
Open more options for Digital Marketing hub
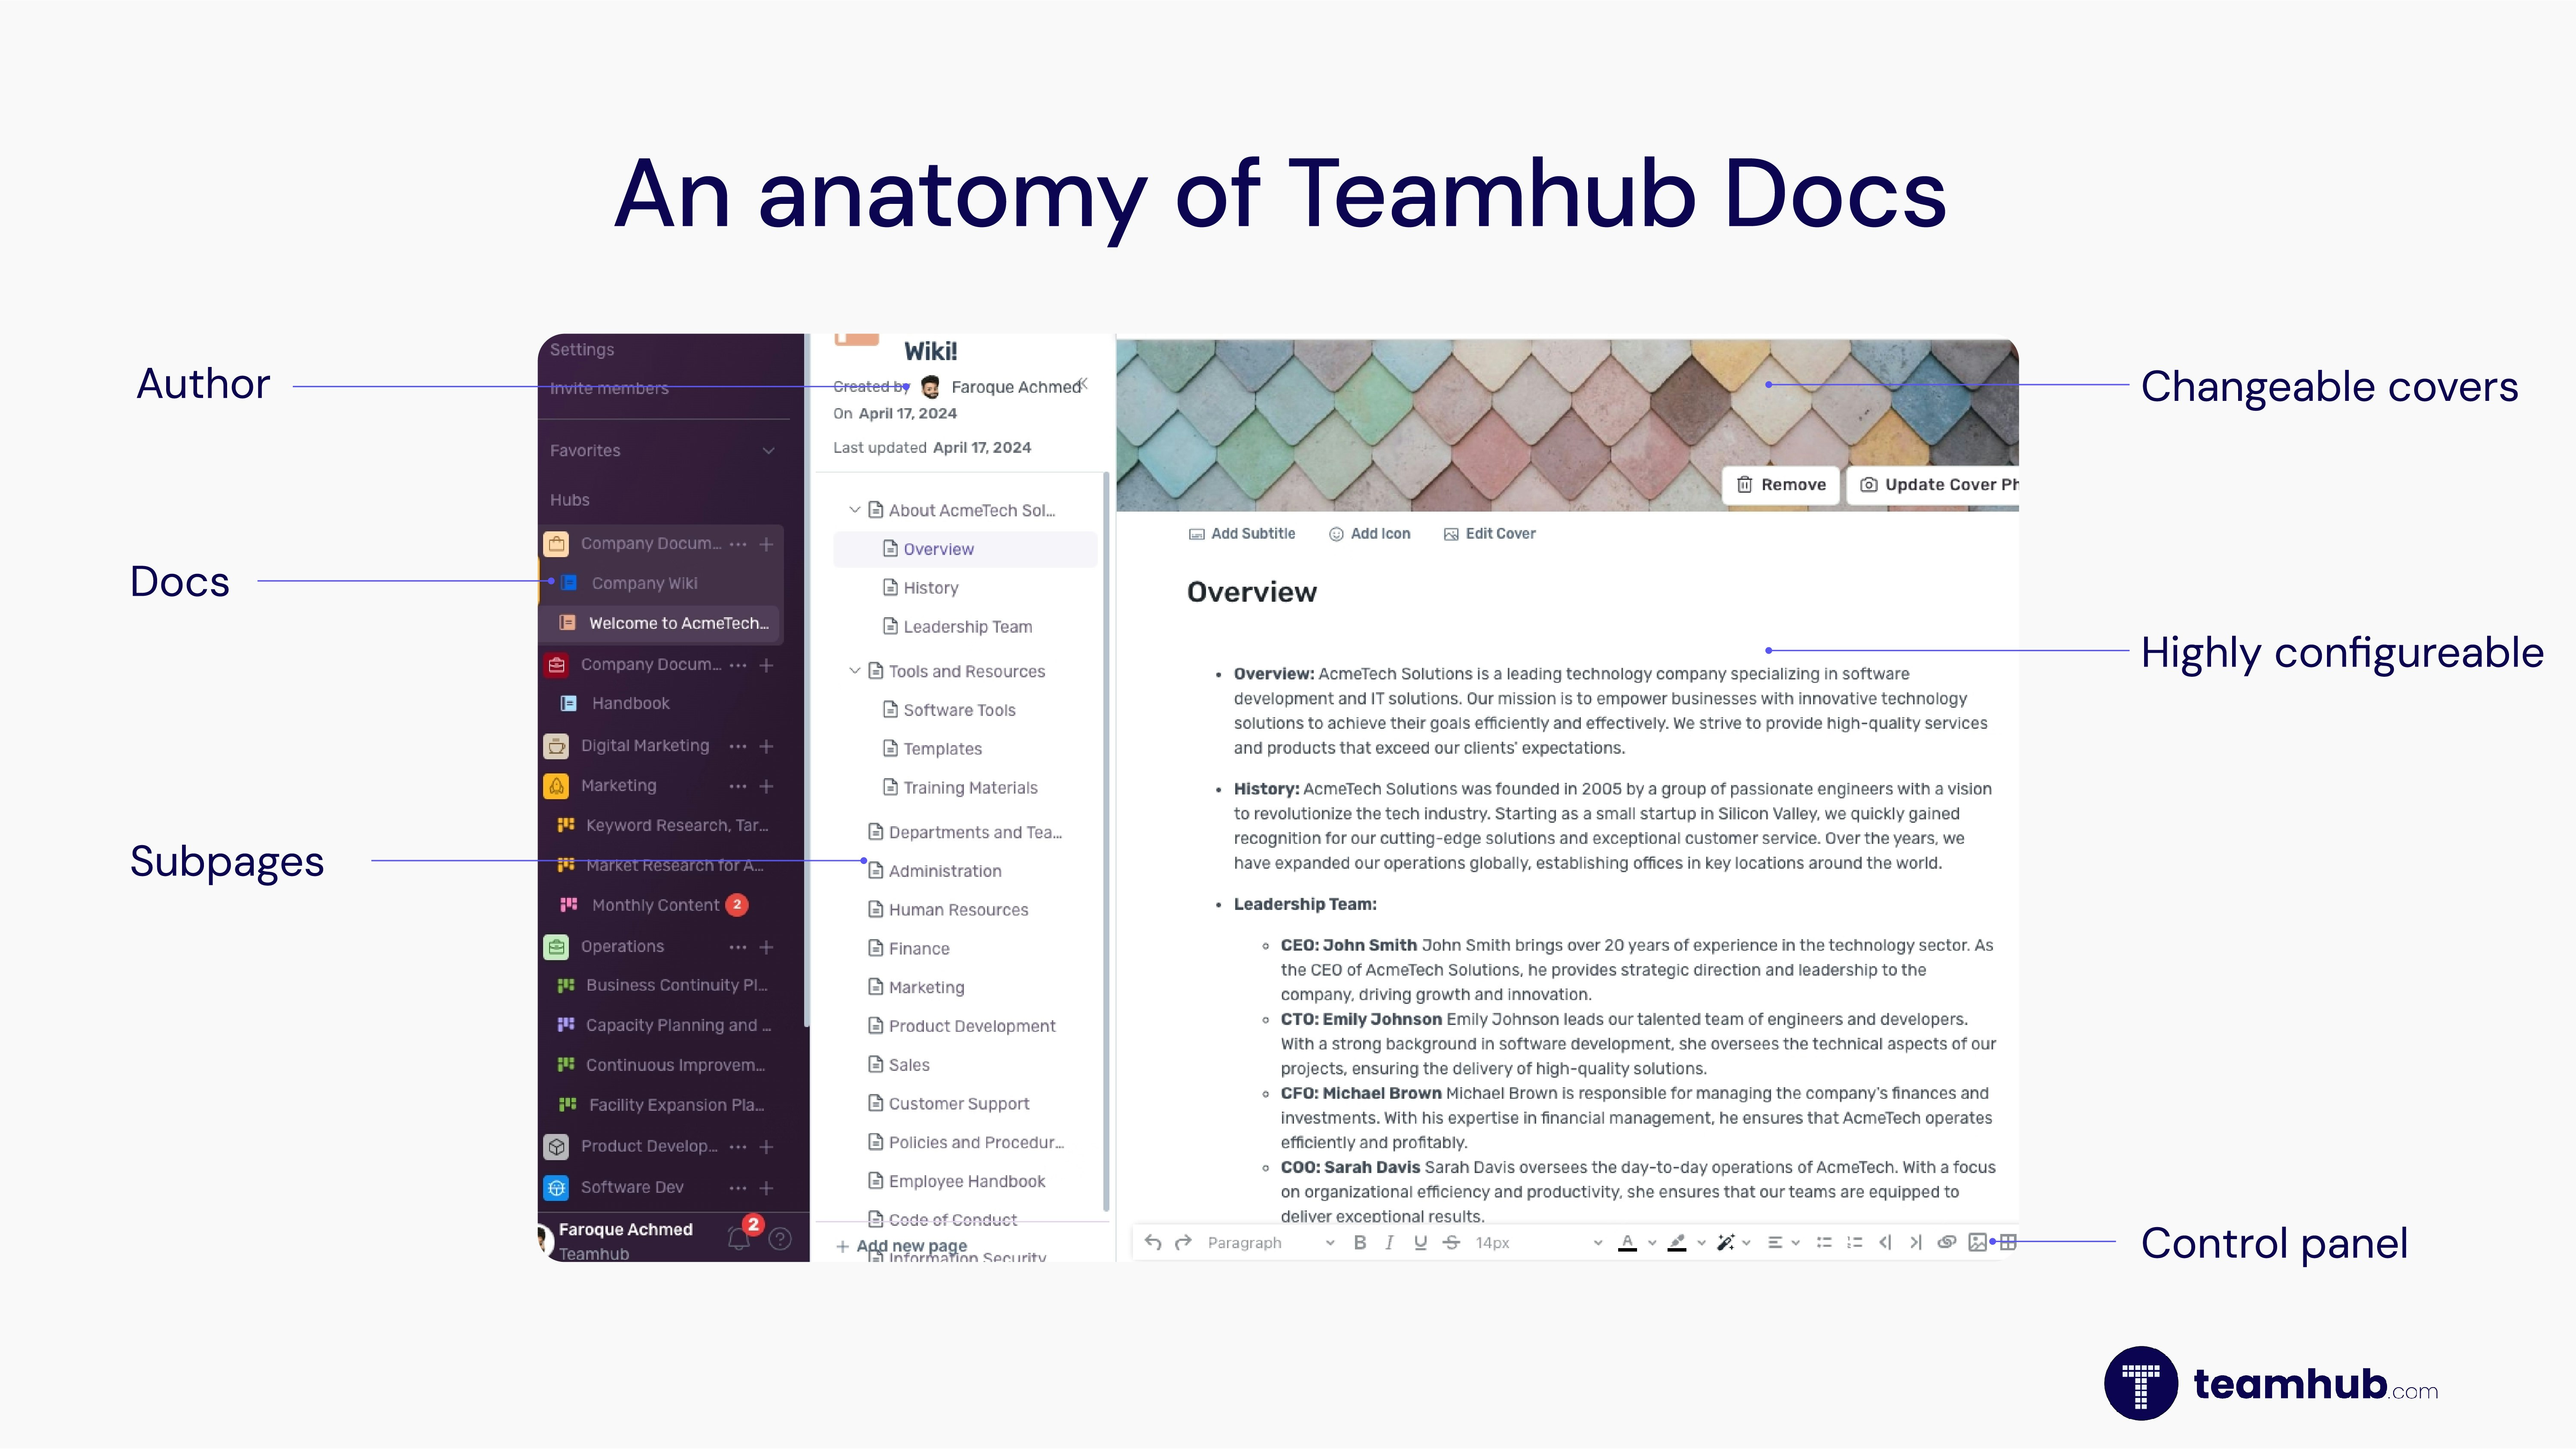738,746
